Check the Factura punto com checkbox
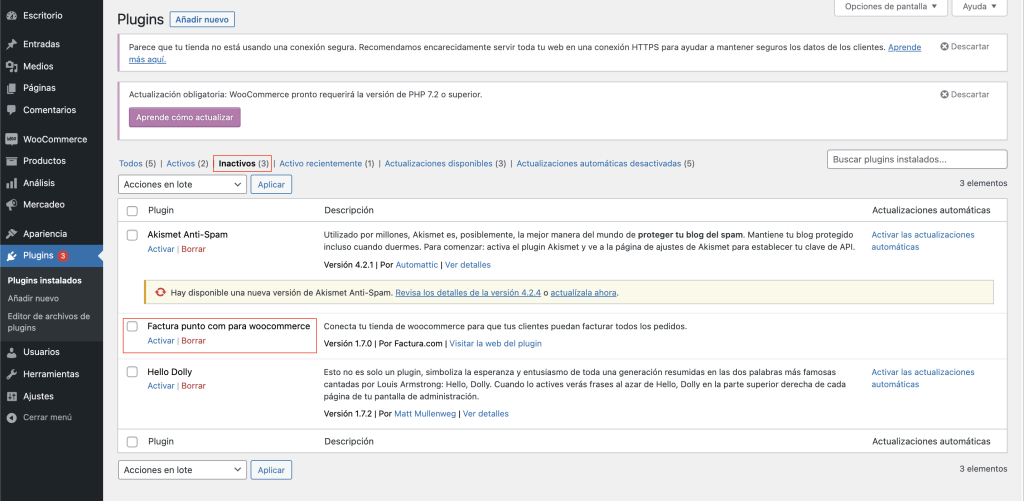 pyautogui.click(x=132, y=326)
